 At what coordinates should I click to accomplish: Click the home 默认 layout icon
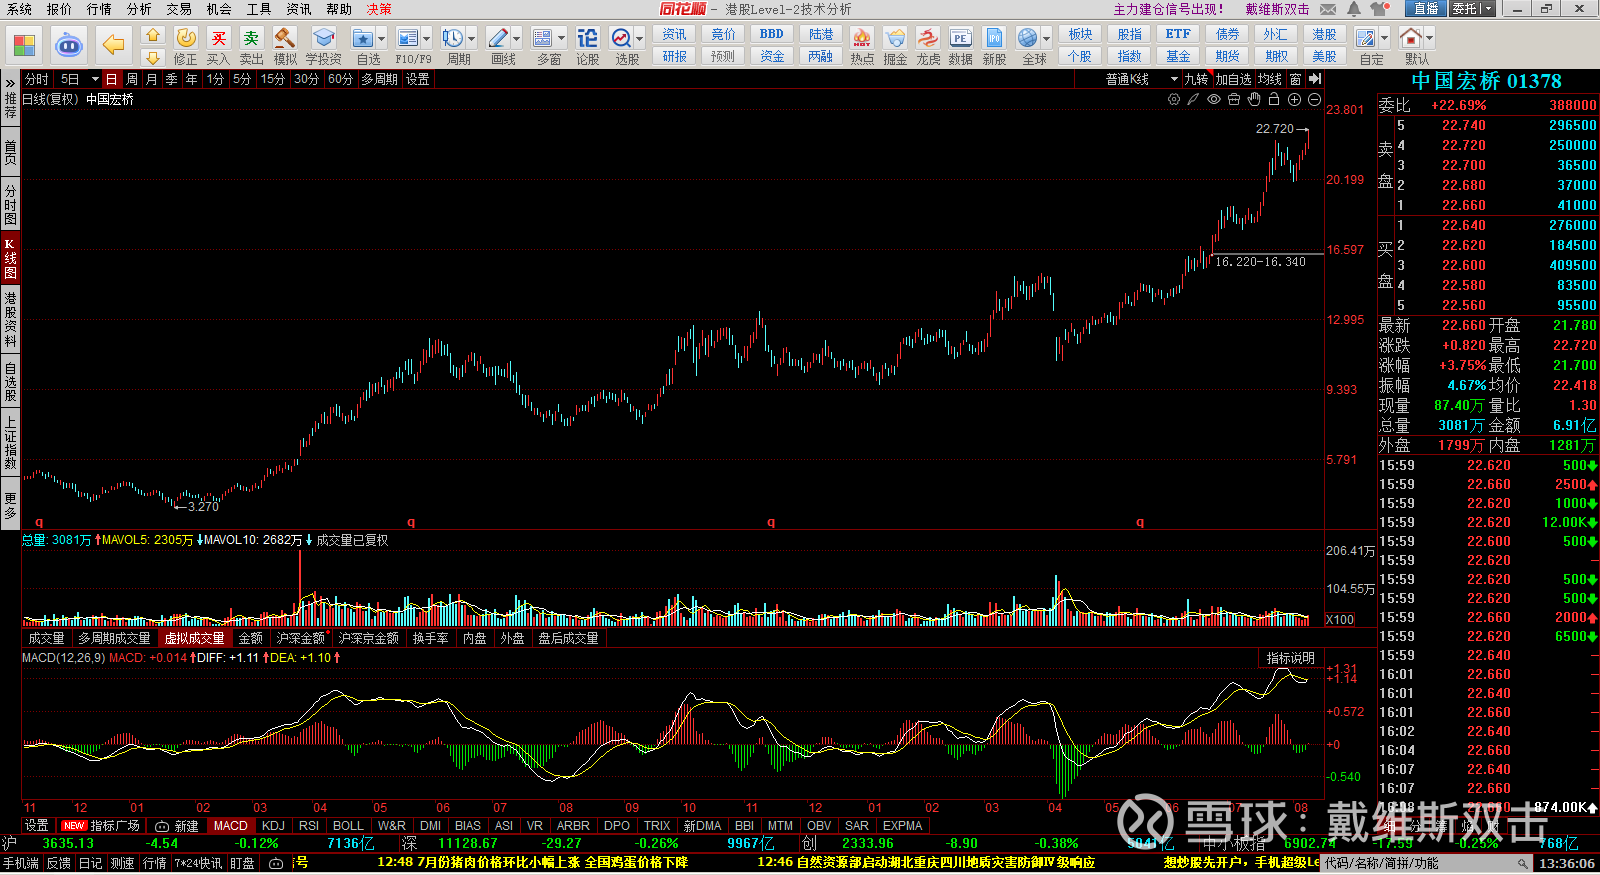point(1411,38)
